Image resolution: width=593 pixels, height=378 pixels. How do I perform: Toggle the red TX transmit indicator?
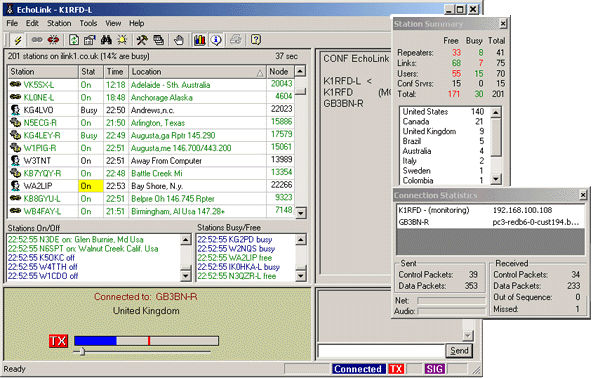pos(58,341)
